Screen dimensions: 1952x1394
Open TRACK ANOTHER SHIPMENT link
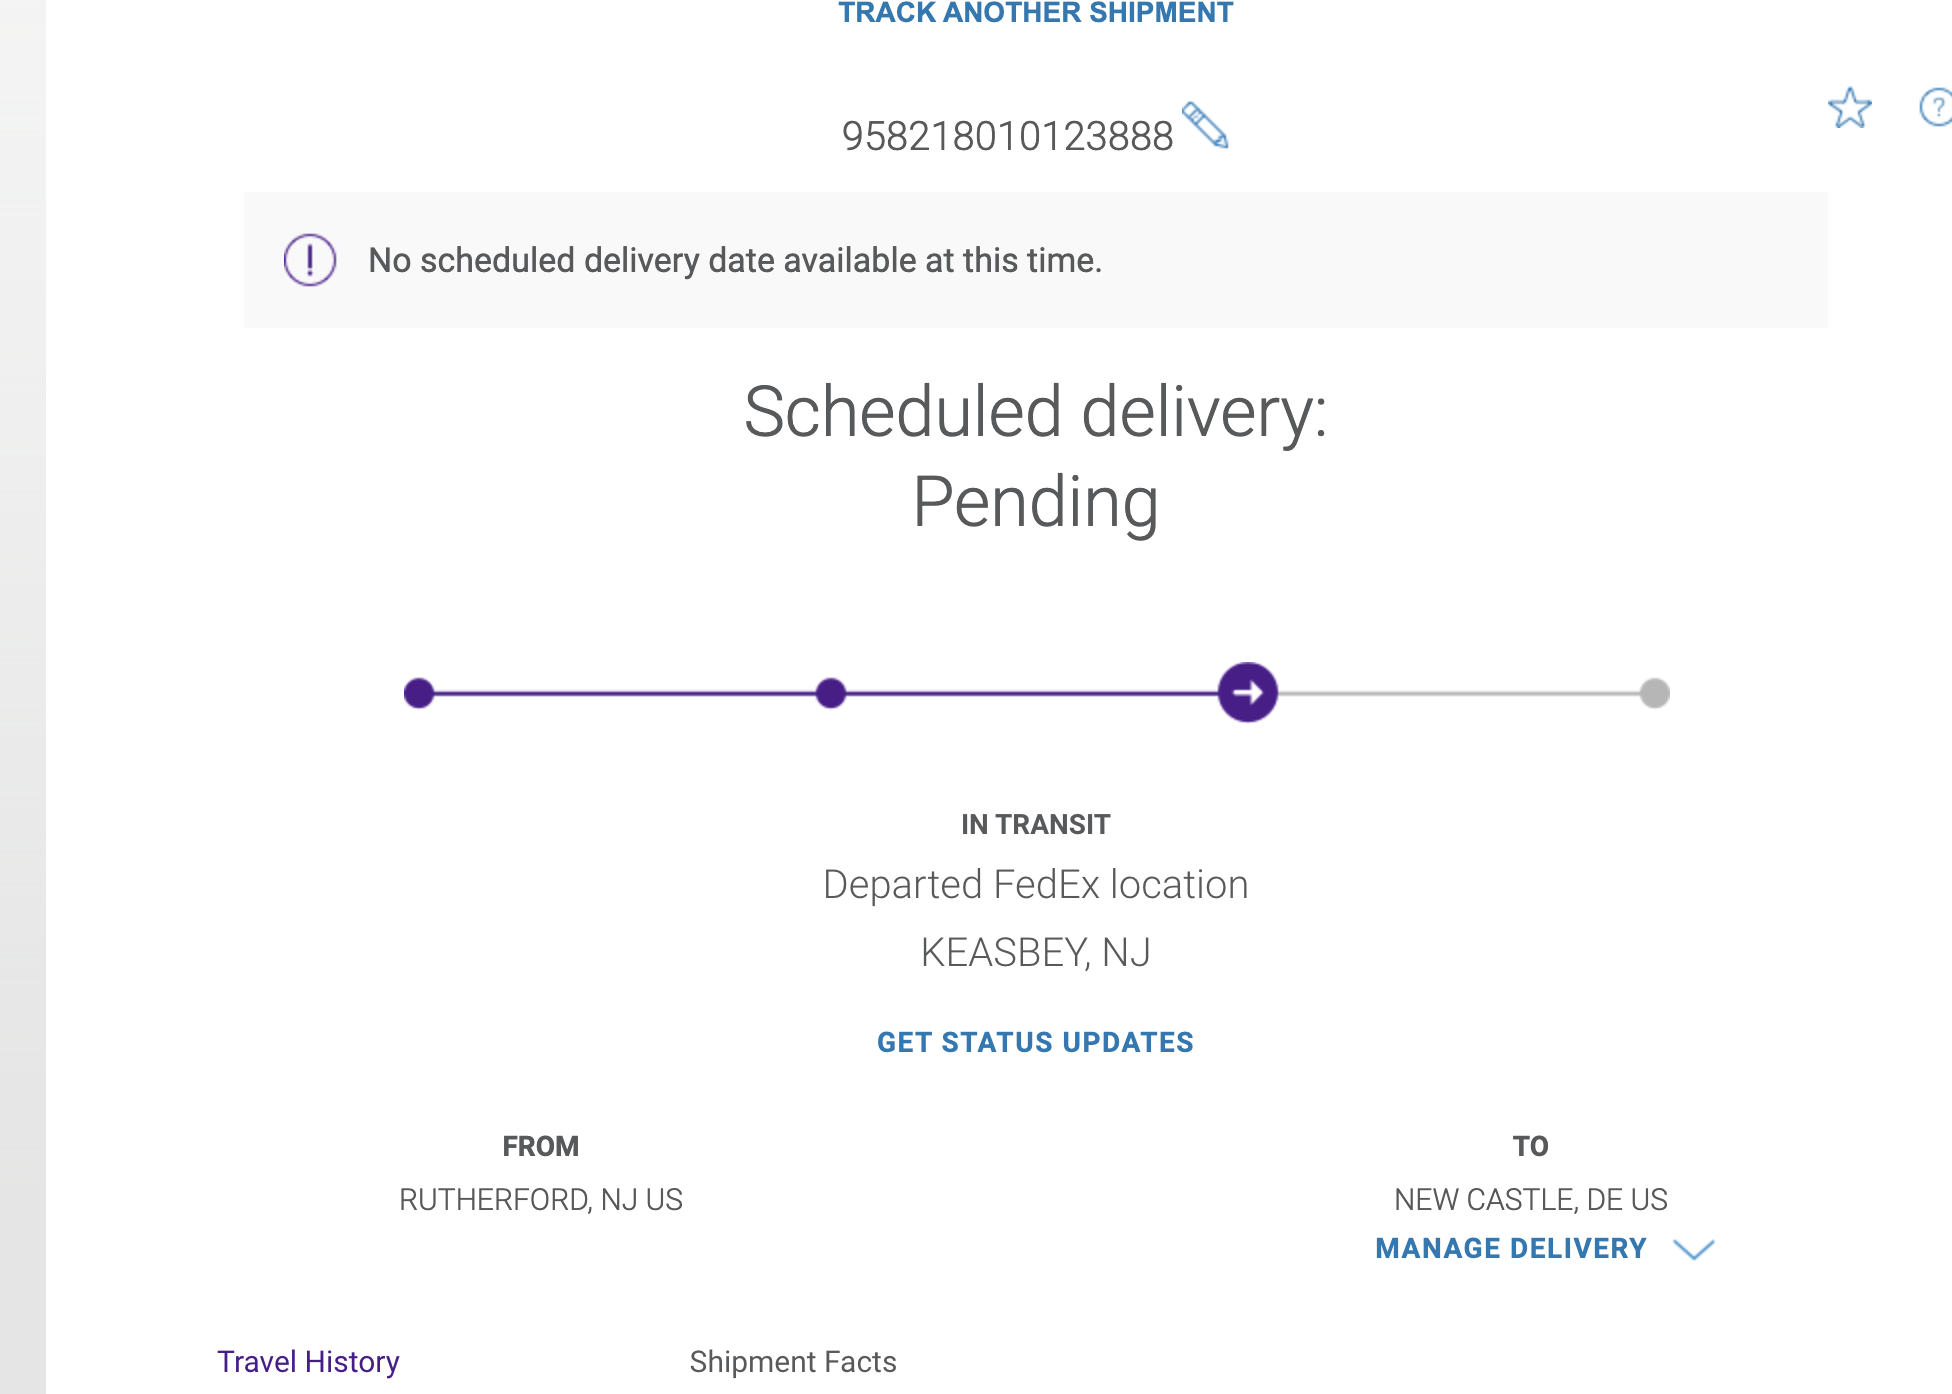1035,13
